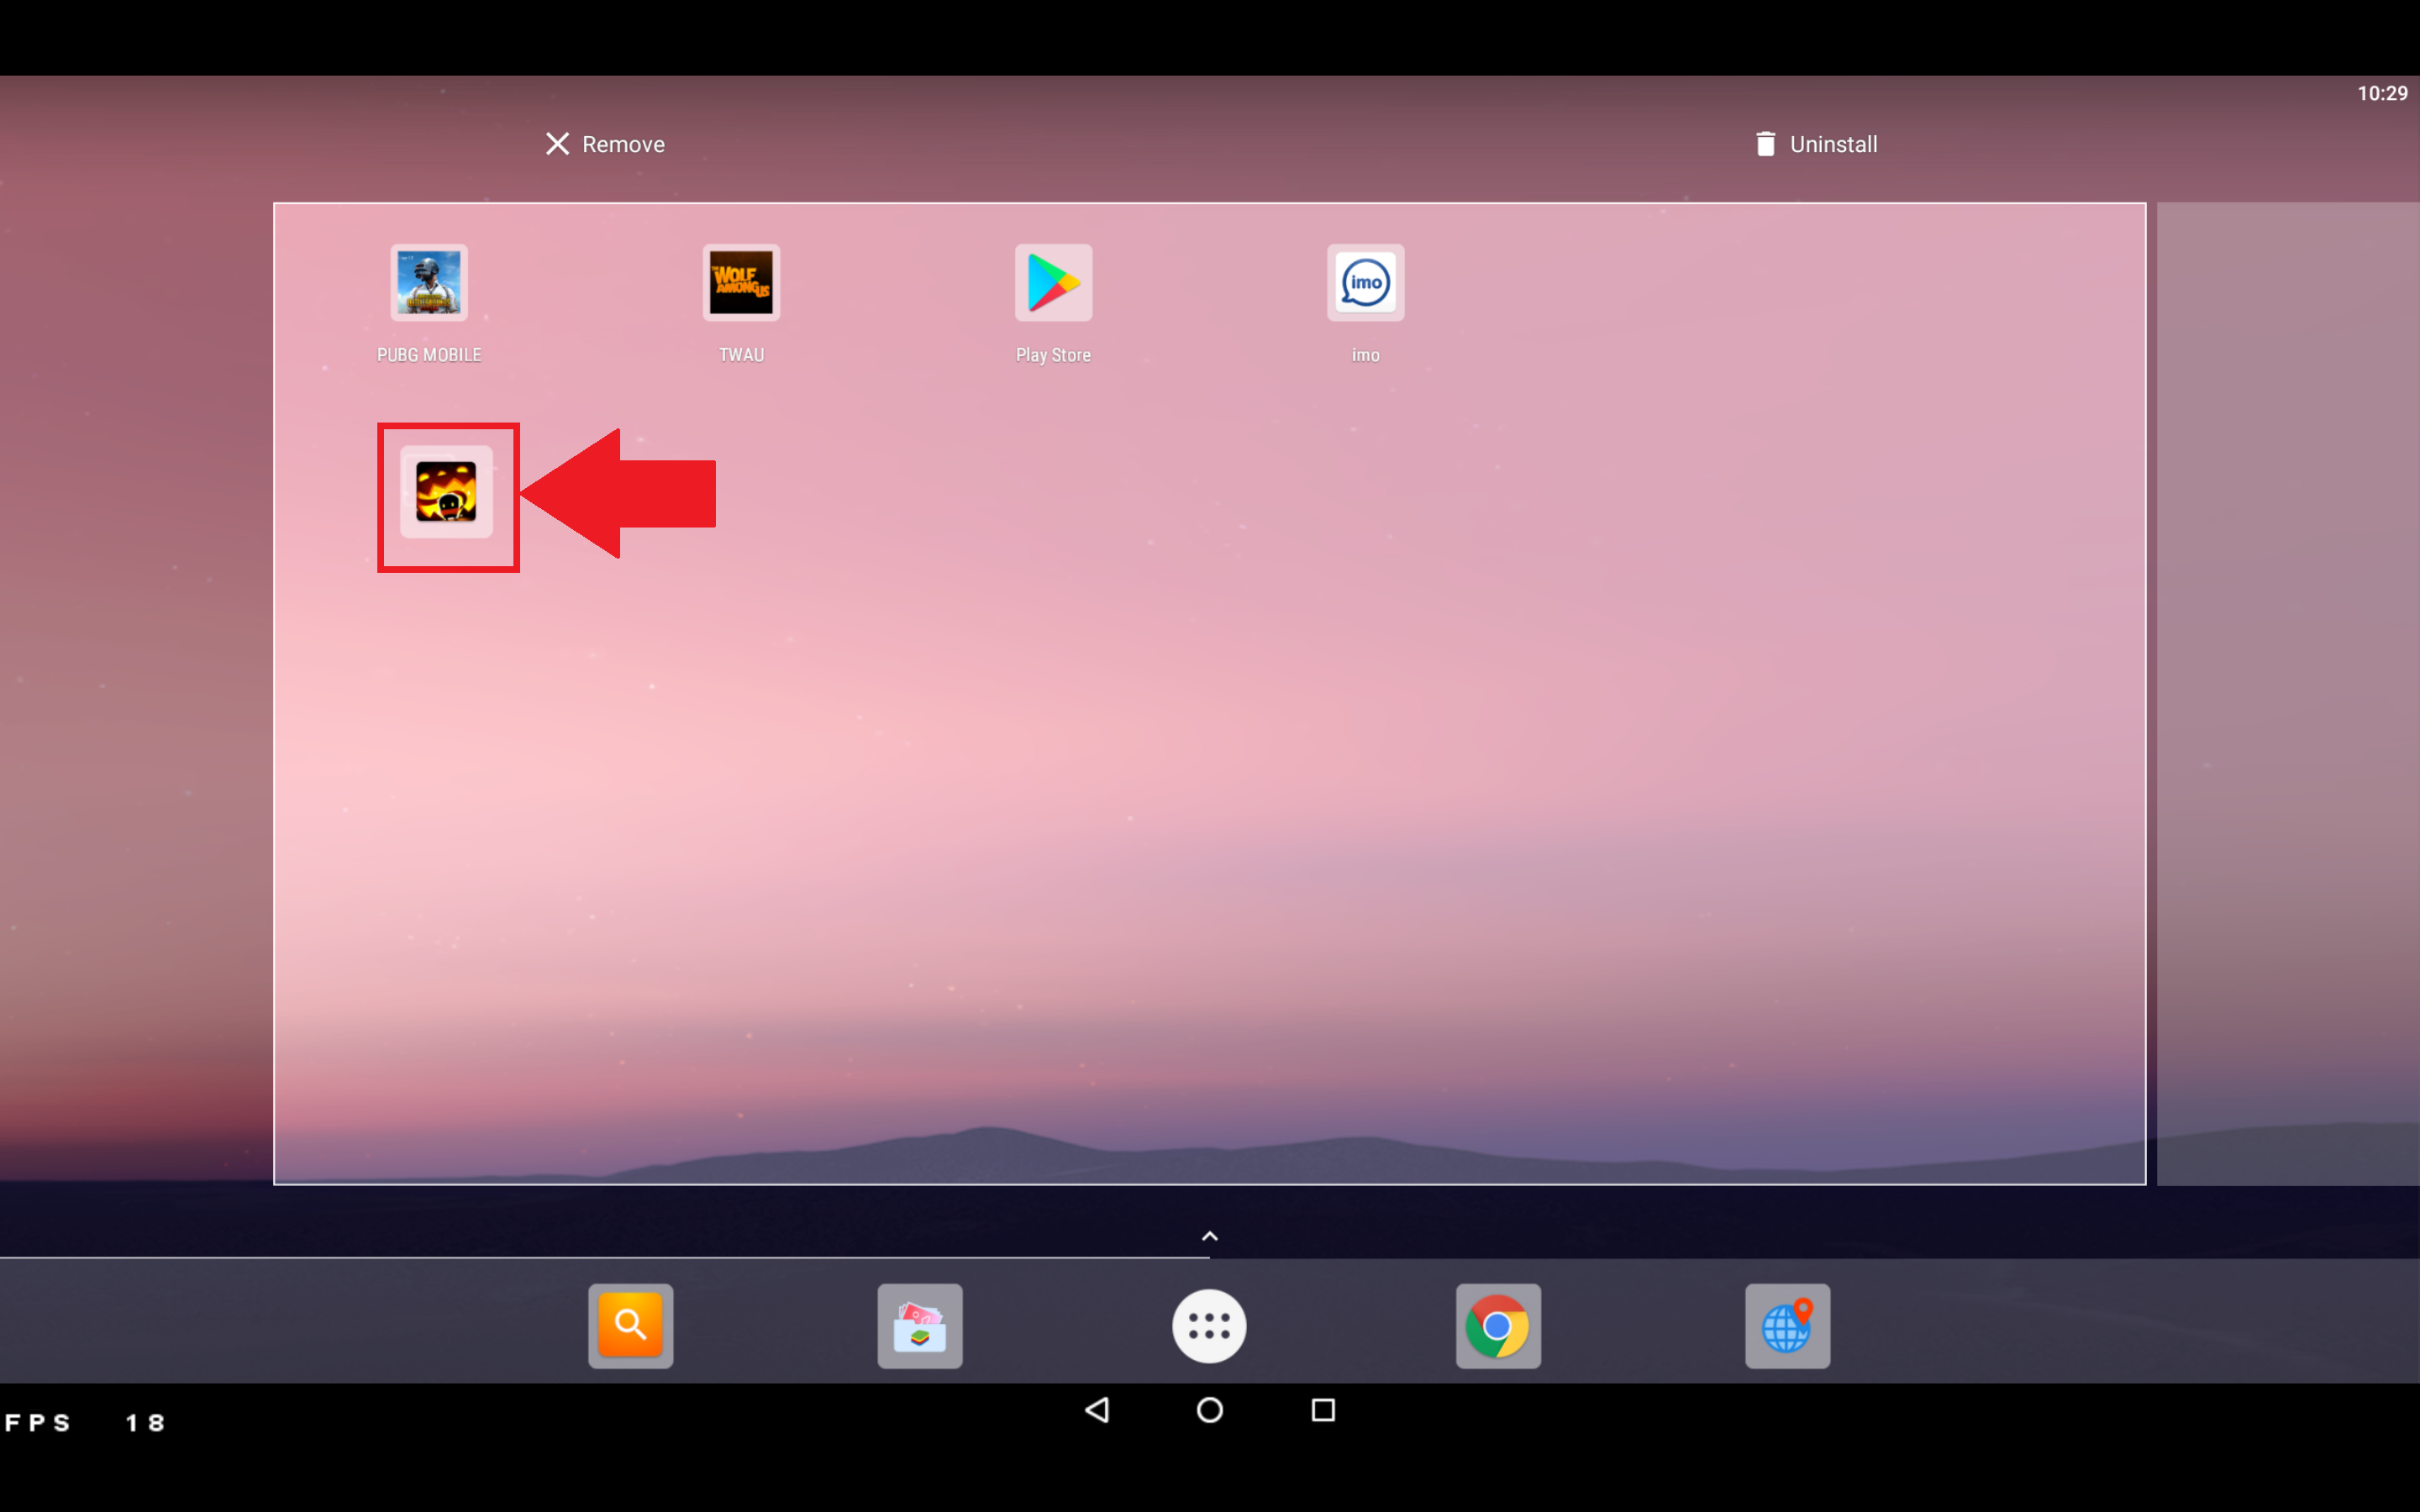
Task: Press the Home navigation button
Action: pyautogui.click(x=1209, y=1411)
